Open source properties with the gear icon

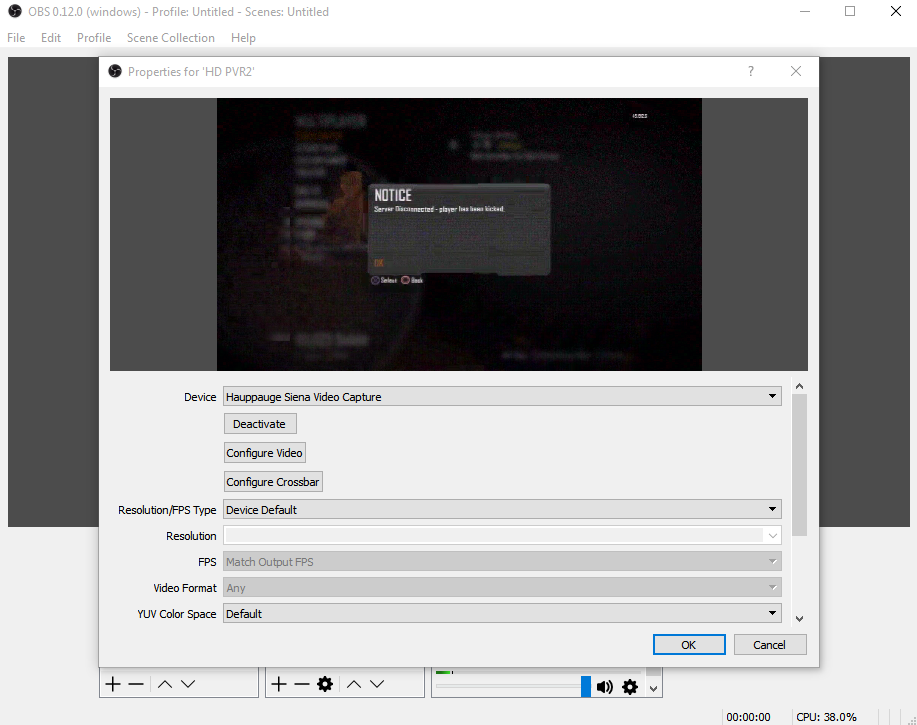click(325, 684)
